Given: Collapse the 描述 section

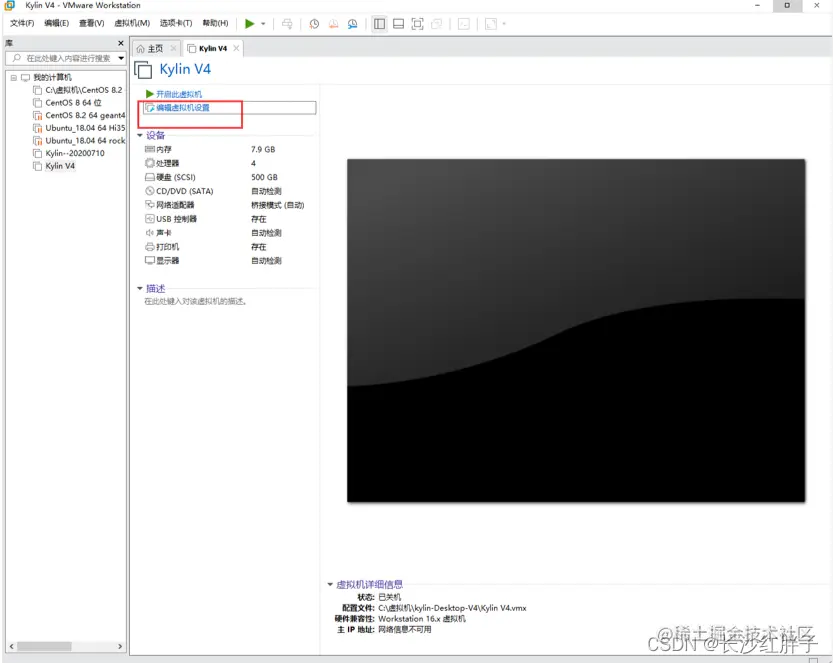Looking at the screenshot, I should click(x=140, y=288).
